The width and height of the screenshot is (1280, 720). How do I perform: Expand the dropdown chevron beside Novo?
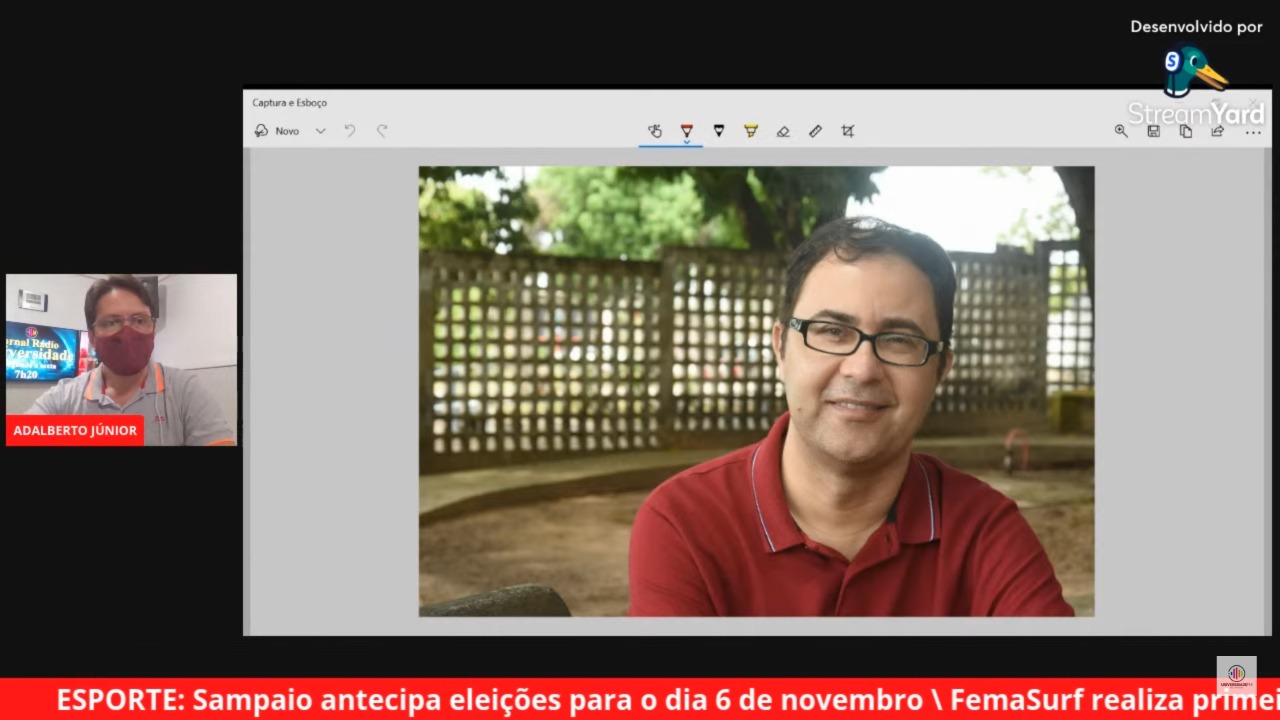[x=320, y=131]
